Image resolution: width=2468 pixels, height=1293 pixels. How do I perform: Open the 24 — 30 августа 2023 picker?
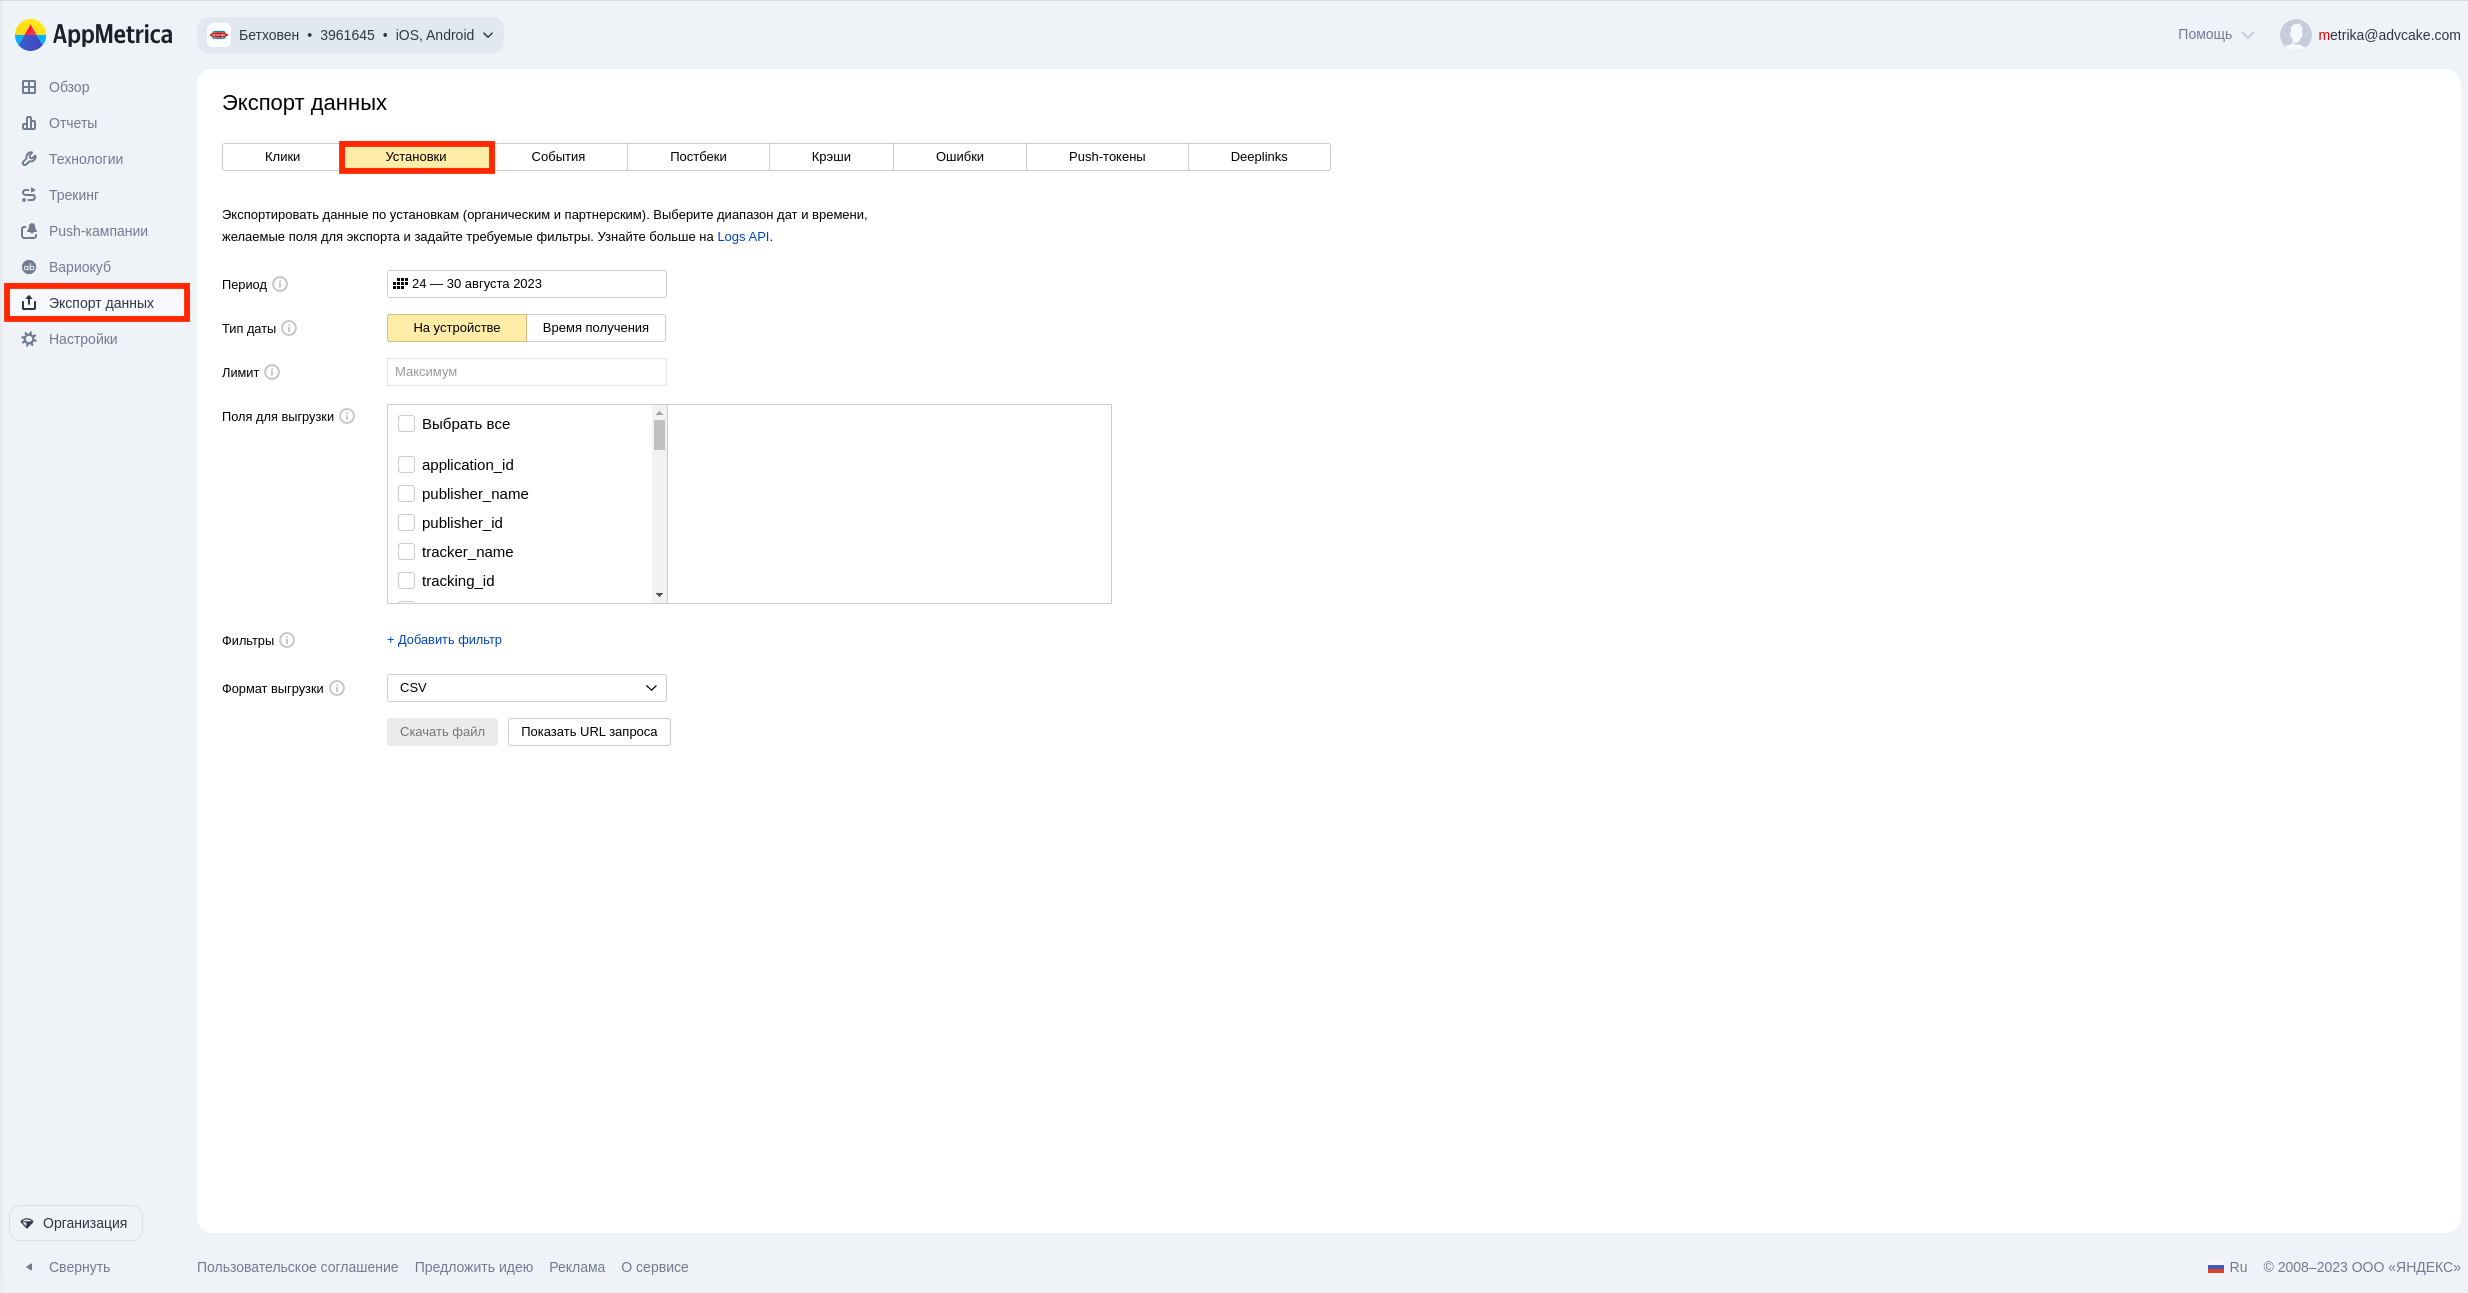tap(527, 284)
